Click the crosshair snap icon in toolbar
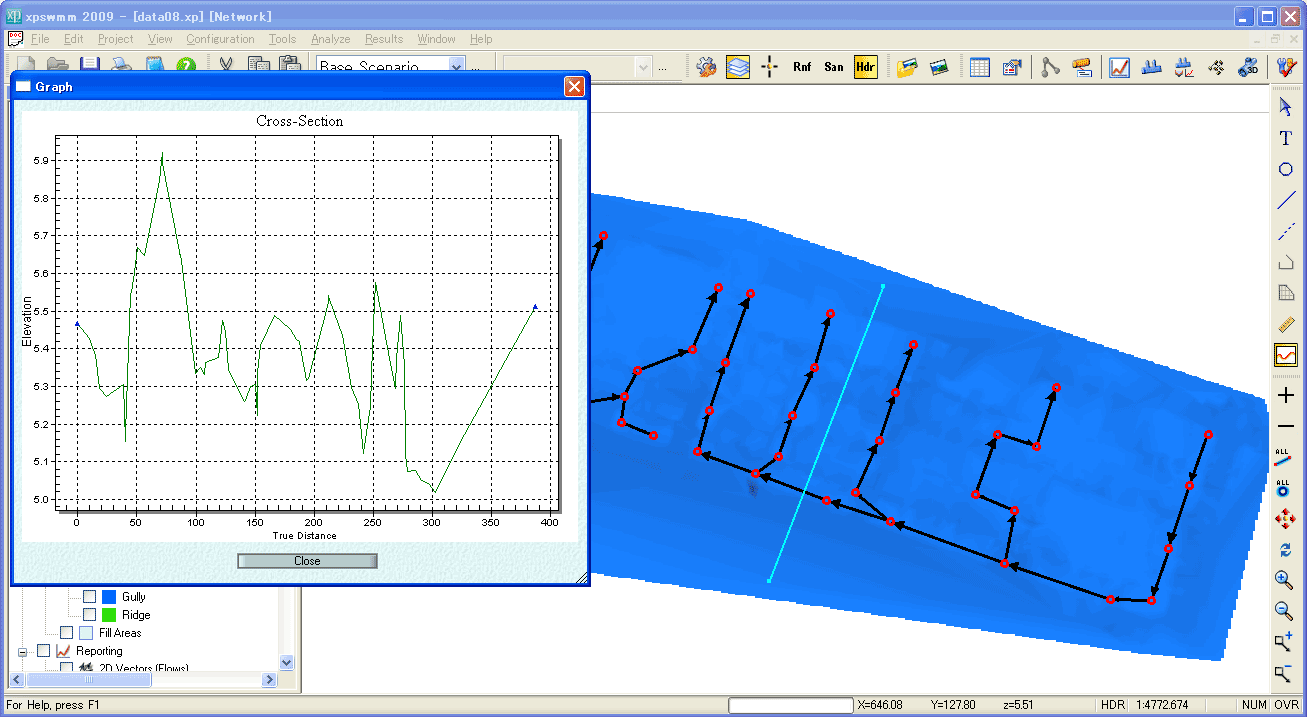The width and height of the screenshot is (1307, 717). 769,67
